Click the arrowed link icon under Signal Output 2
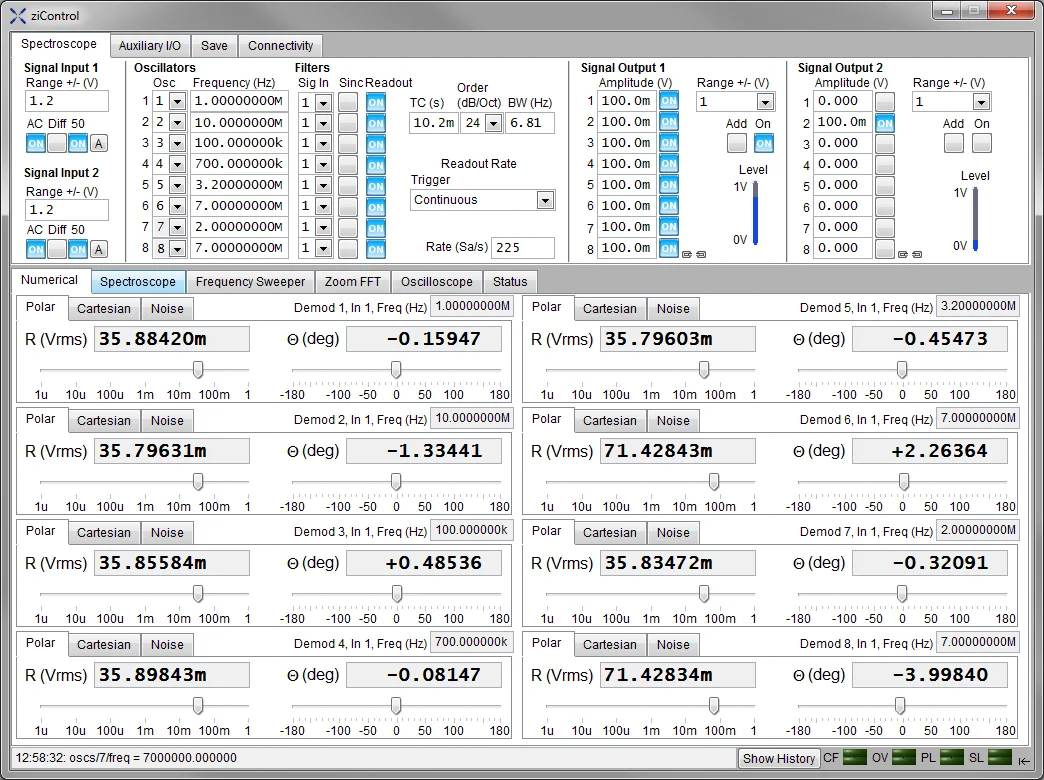 (903, 254)
